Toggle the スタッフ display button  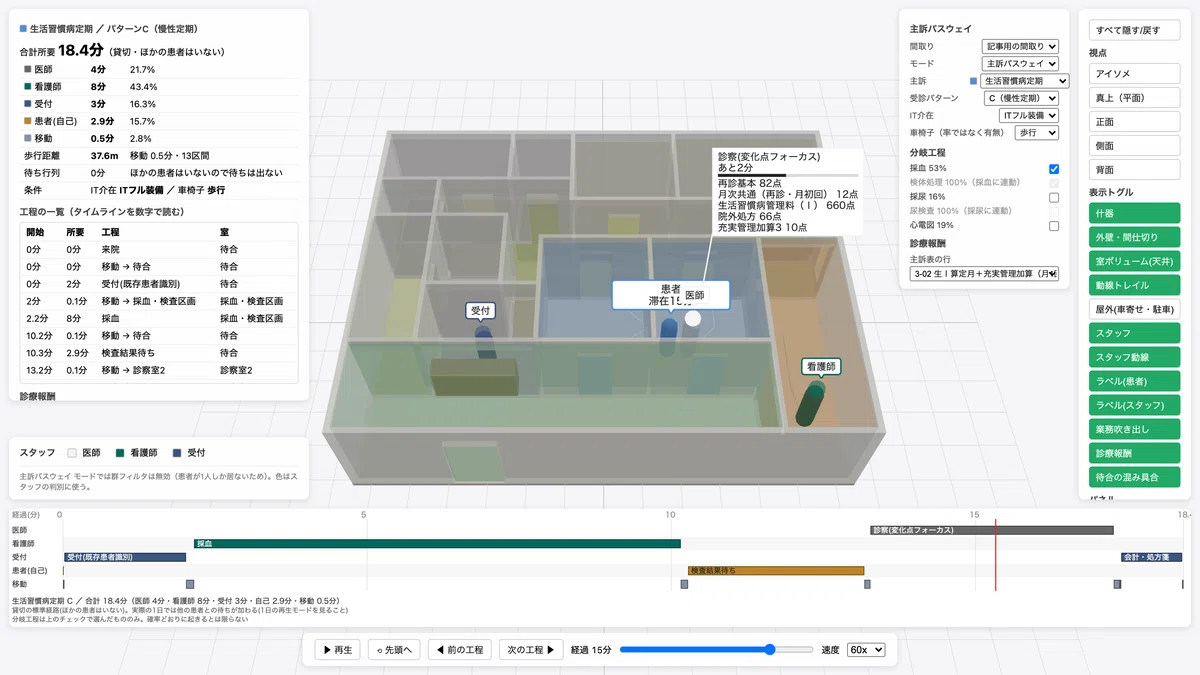[1134, 333]
